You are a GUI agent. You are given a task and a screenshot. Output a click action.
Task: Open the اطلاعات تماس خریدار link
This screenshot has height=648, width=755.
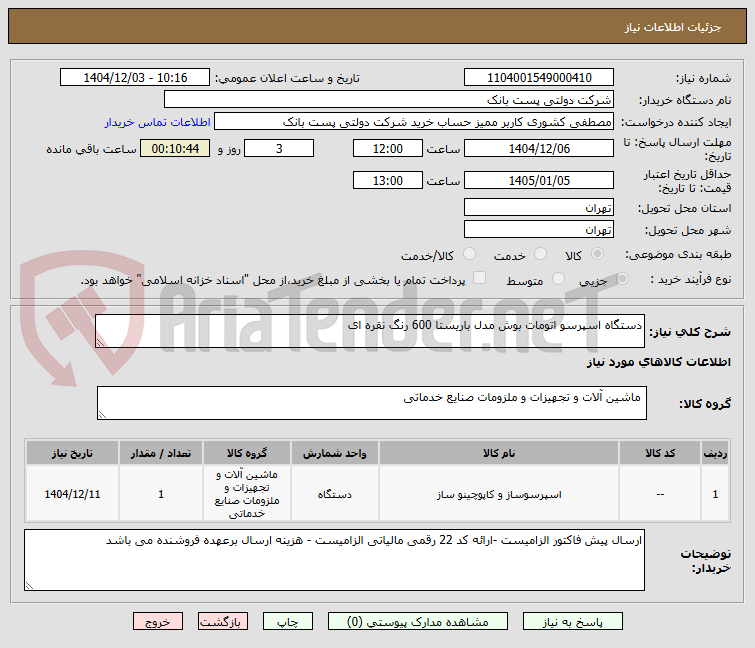point(157,122)
